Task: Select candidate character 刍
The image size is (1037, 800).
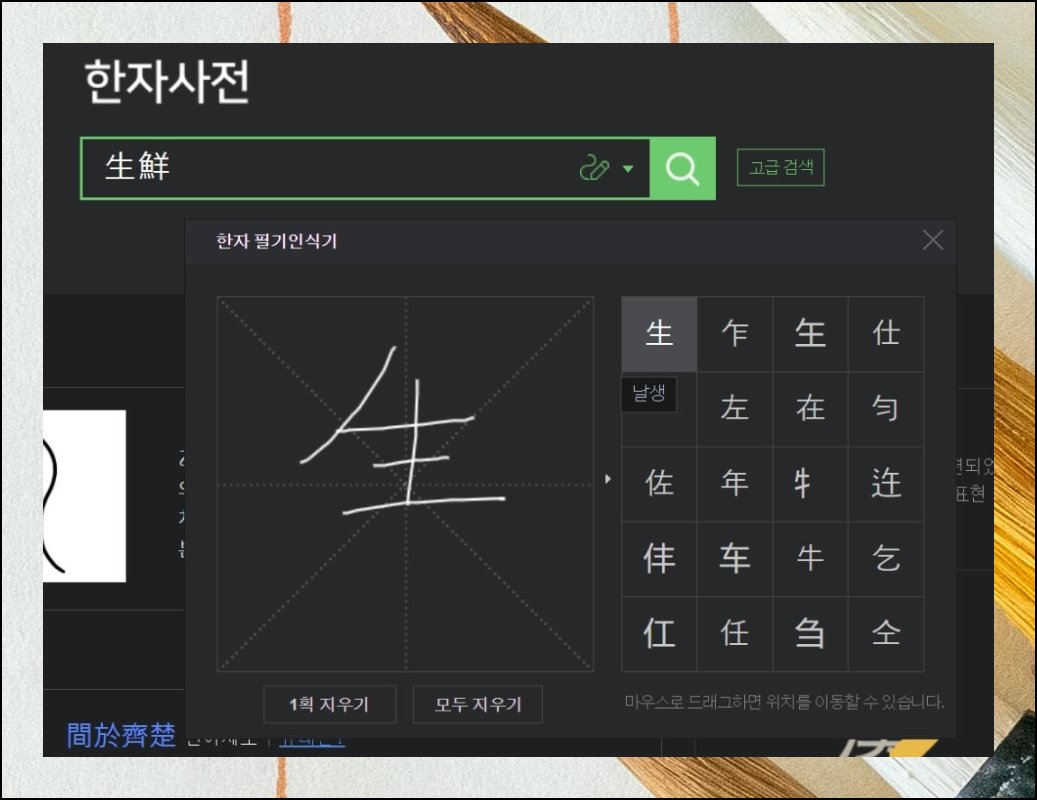Action: tap(810, 634)
